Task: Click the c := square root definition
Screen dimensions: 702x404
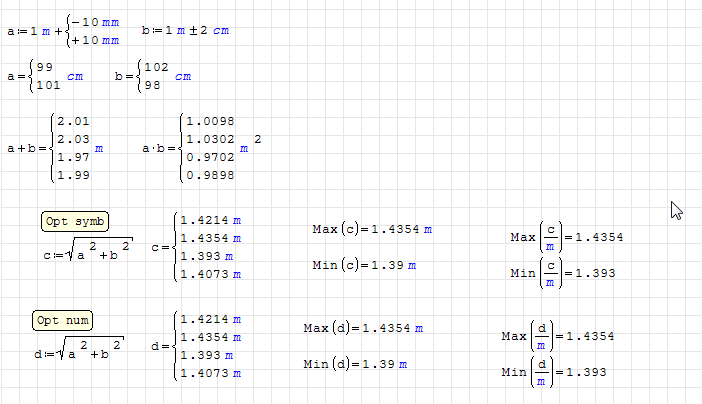Action: click(x=88, y=254)
